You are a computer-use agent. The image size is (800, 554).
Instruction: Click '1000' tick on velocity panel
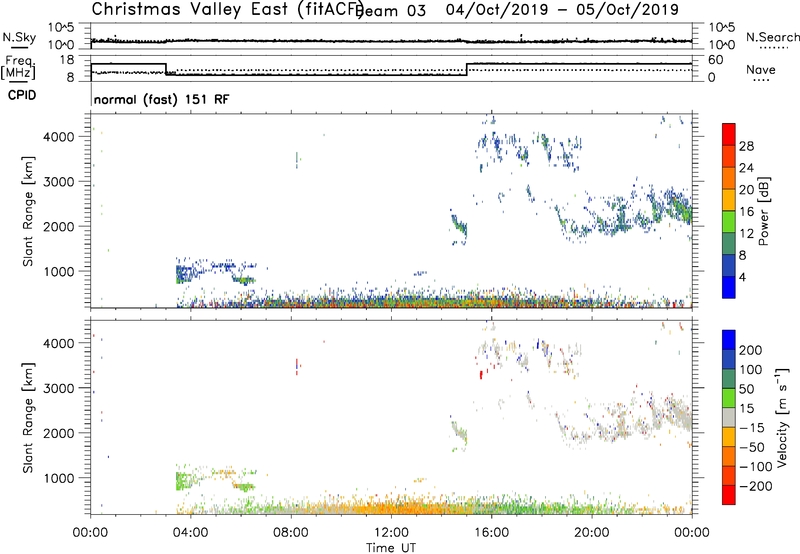[x=59, y=478]
